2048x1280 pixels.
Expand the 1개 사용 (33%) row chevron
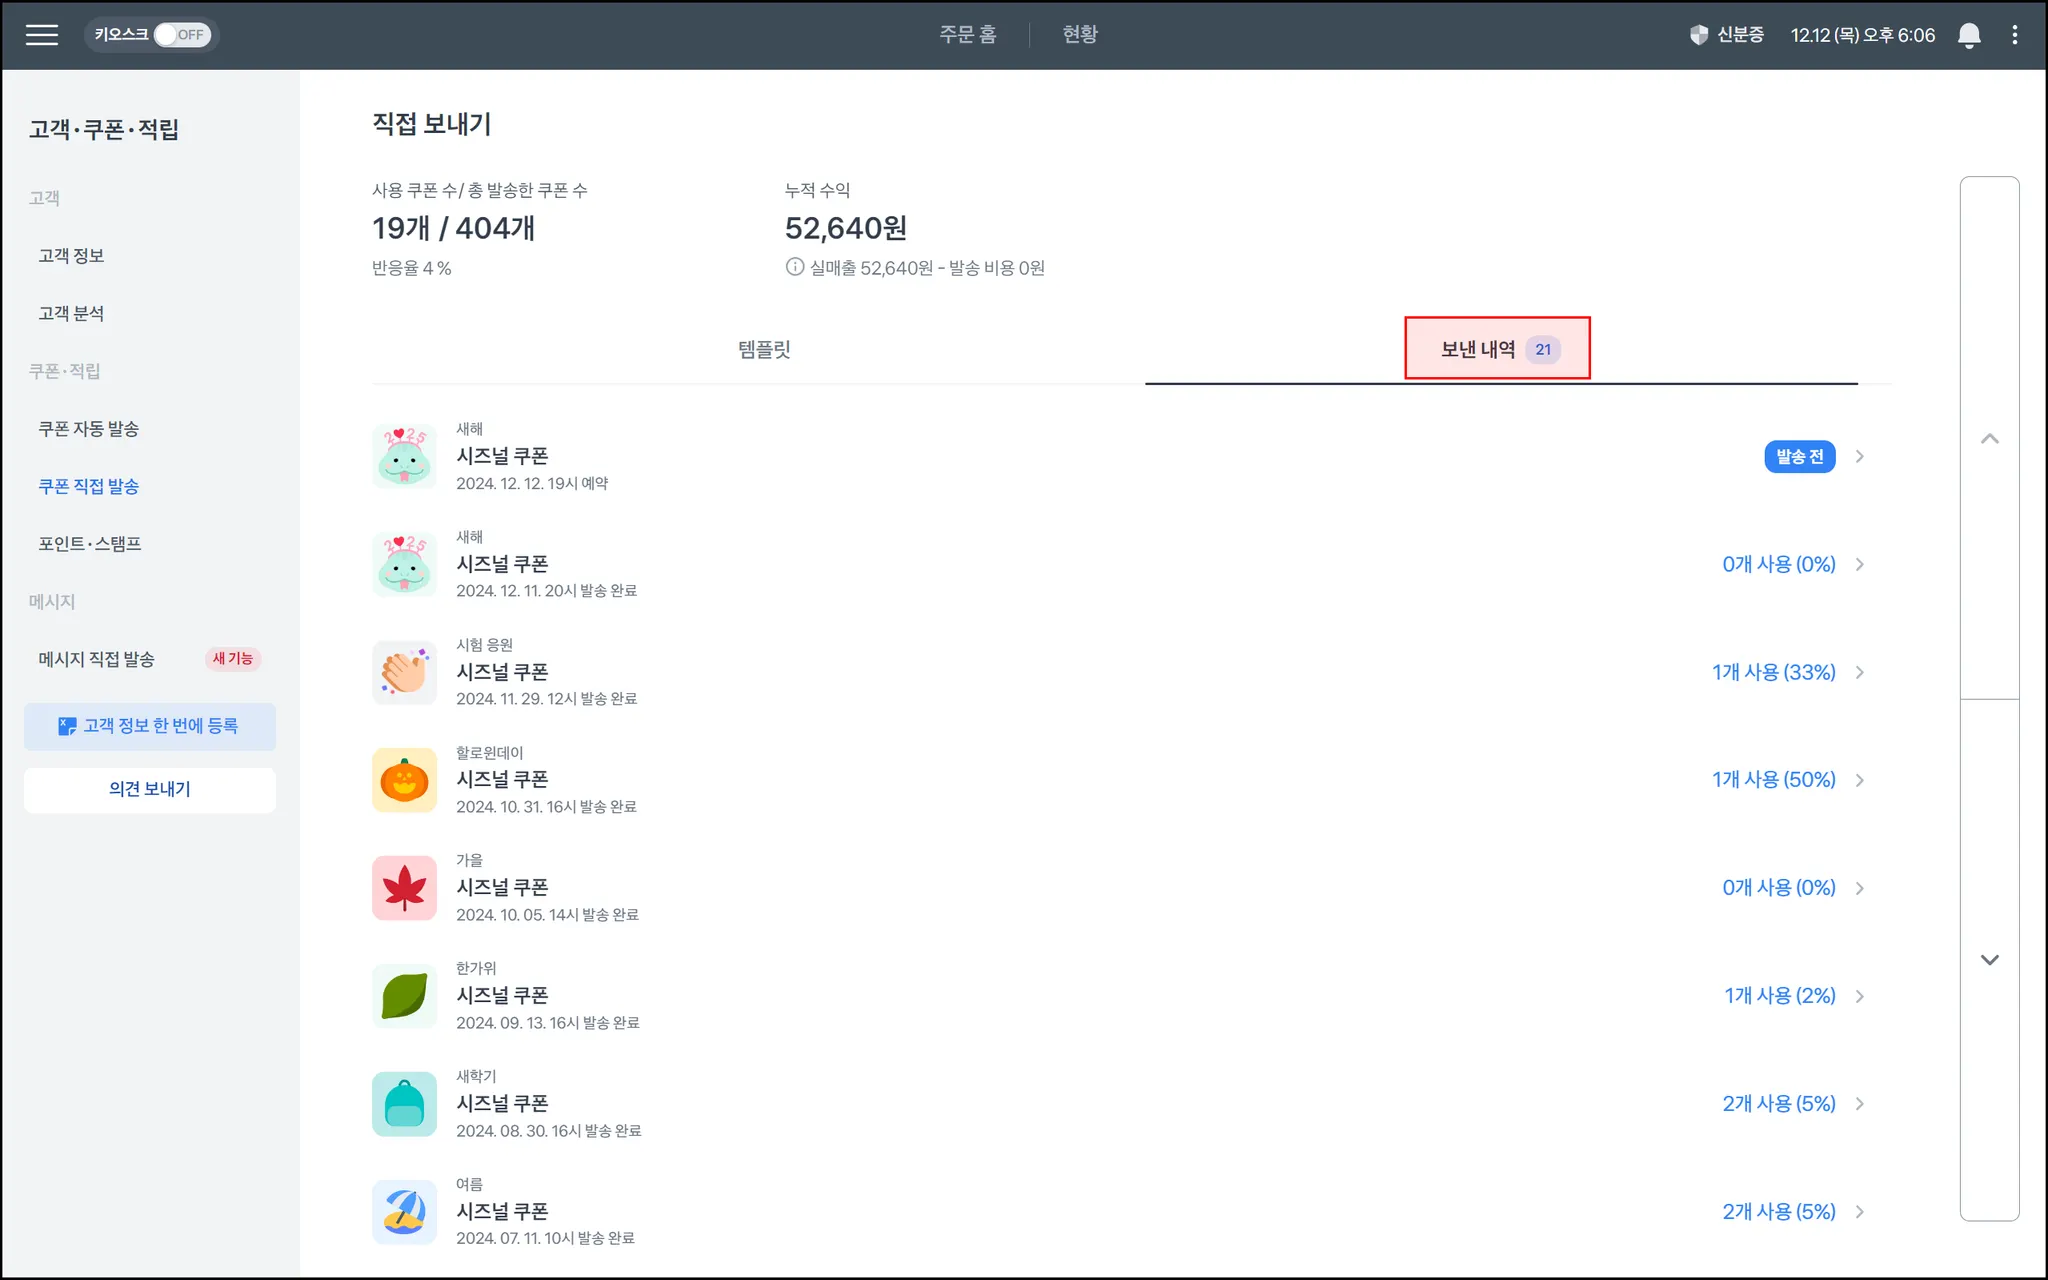[x=1860, y=672]
